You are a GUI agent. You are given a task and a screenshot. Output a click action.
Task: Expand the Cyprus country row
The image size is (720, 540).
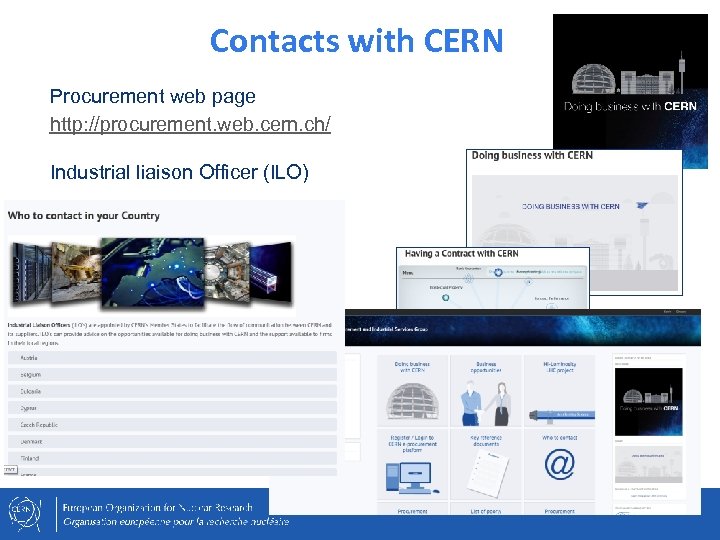pyautogui.click(x=172, y=408)
